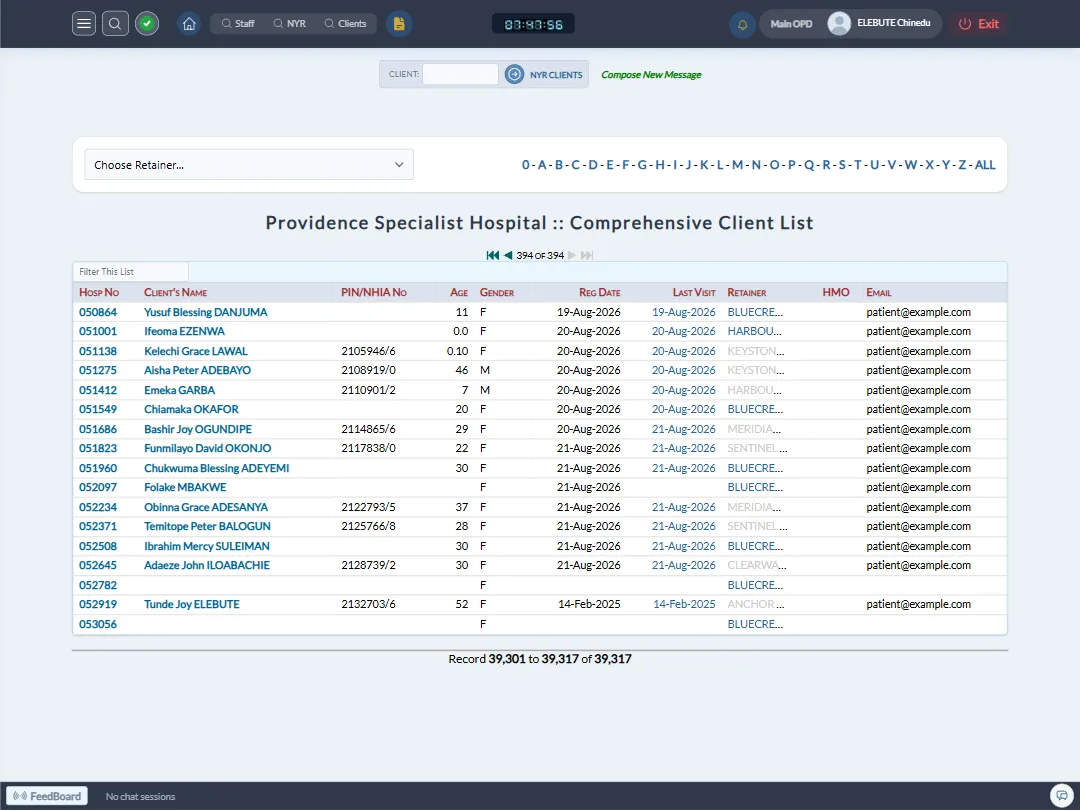Click the digital clock display
This screenshot has height=810, width=1080.
533,24
